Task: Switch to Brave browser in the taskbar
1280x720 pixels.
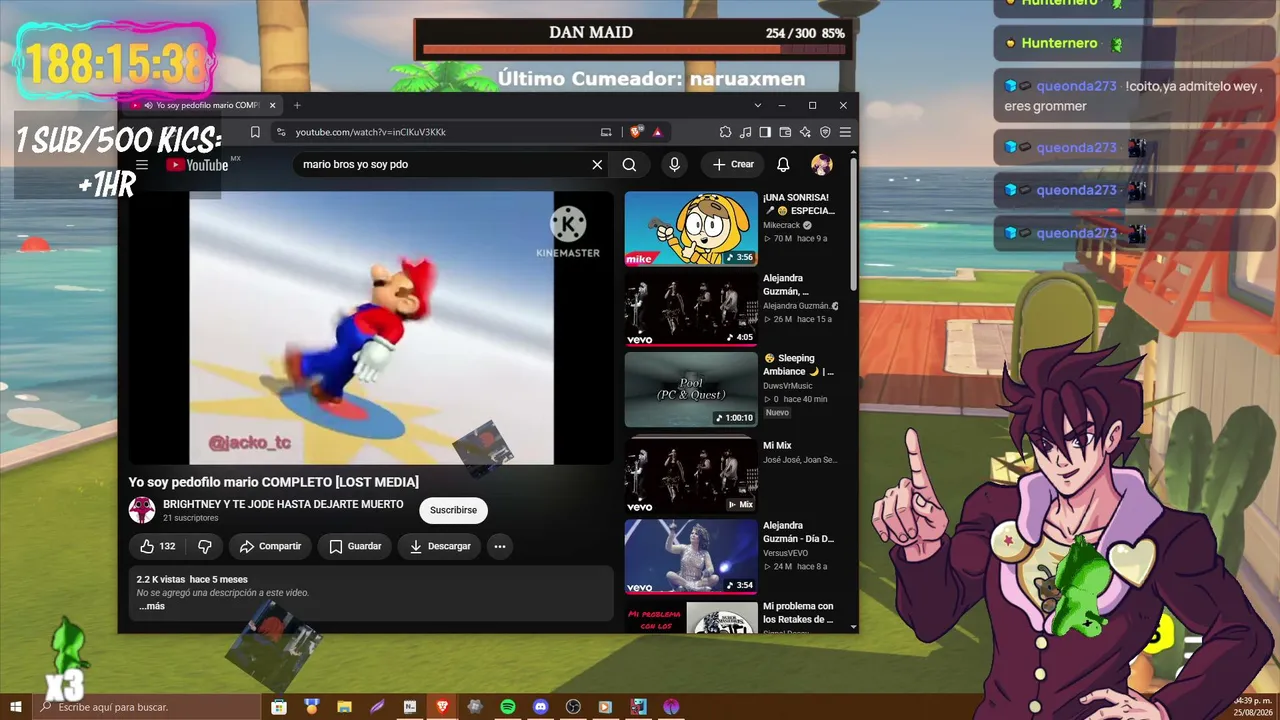Action: pos(442,707)
